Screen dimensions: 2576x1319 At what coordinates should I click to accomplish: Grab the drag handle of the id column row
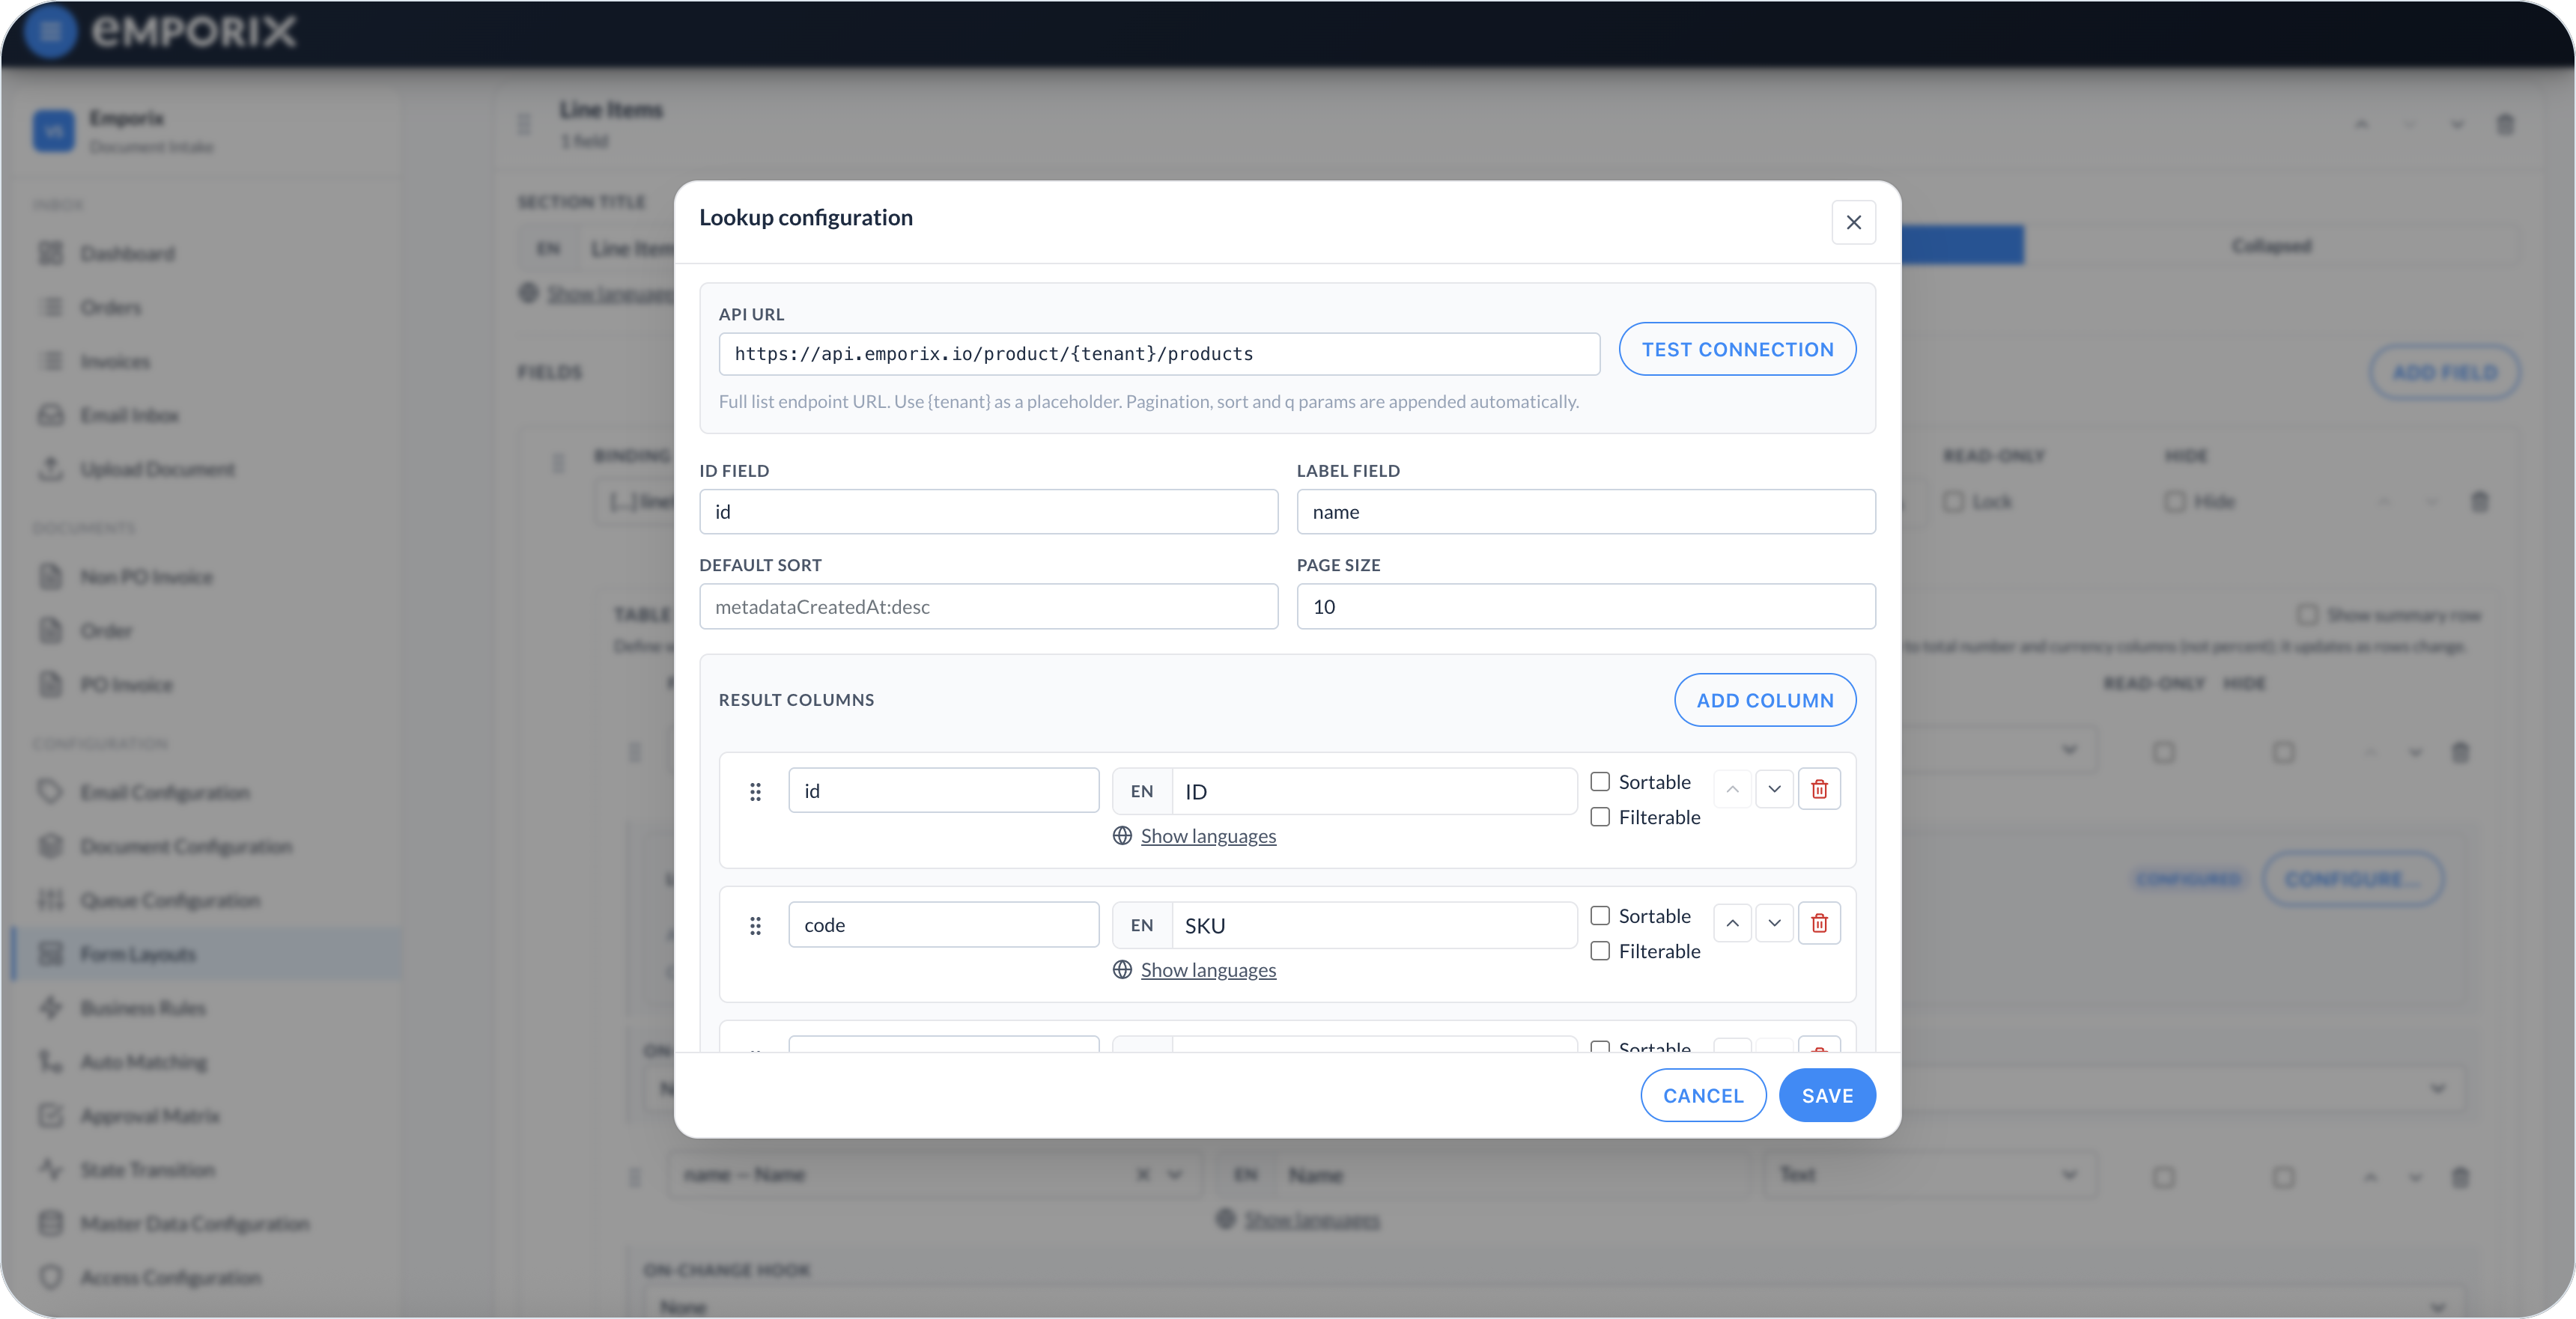[755, 792]
